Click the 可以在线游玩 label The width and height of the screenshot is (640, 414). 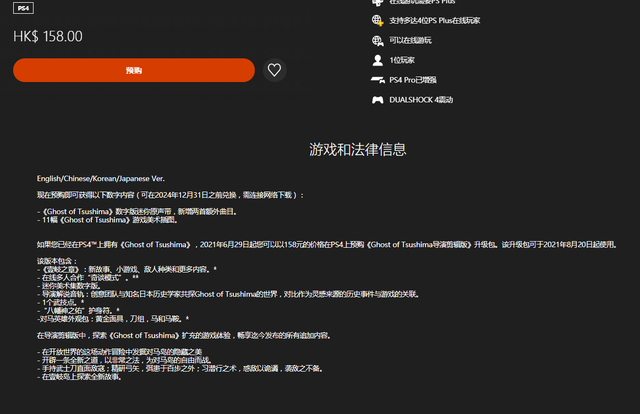coord(410,40)
